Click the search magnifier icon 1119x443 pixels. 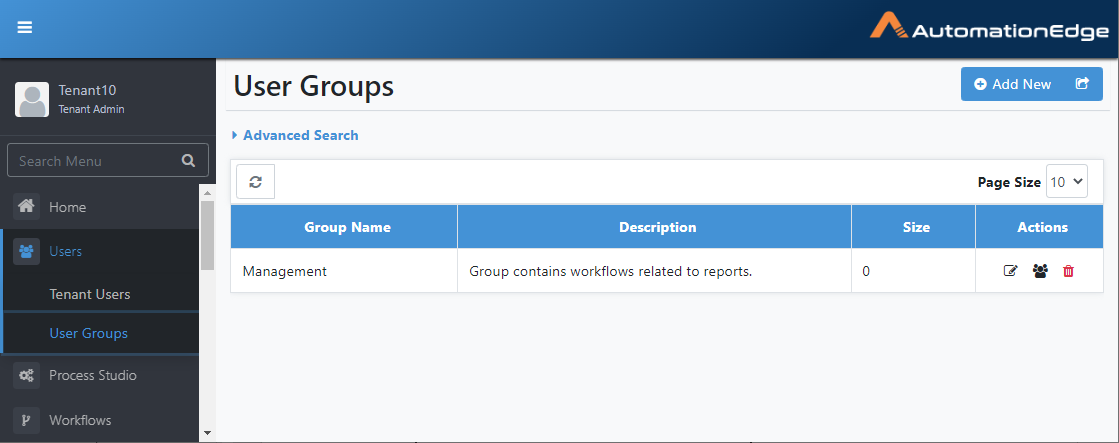(x=188, y=161)
